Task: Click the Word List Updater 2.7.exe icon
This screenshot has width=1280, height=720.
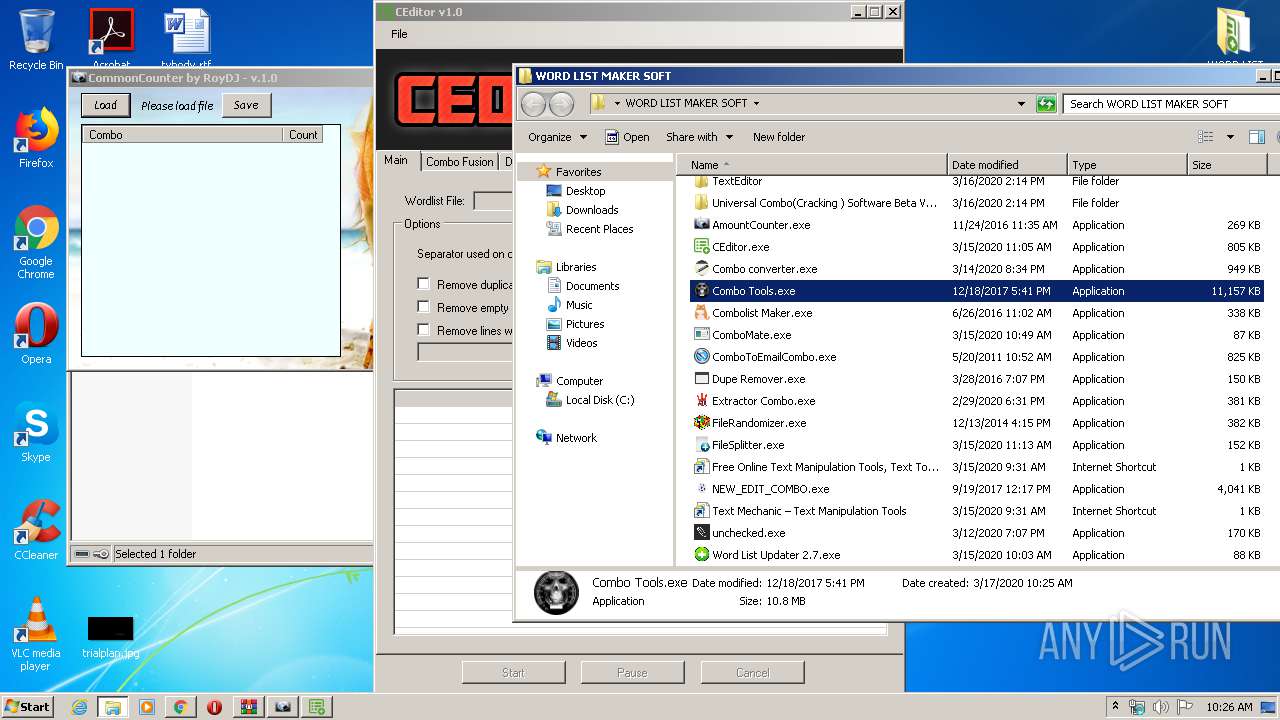Action: pyautogui.click(x=702, y=555)
